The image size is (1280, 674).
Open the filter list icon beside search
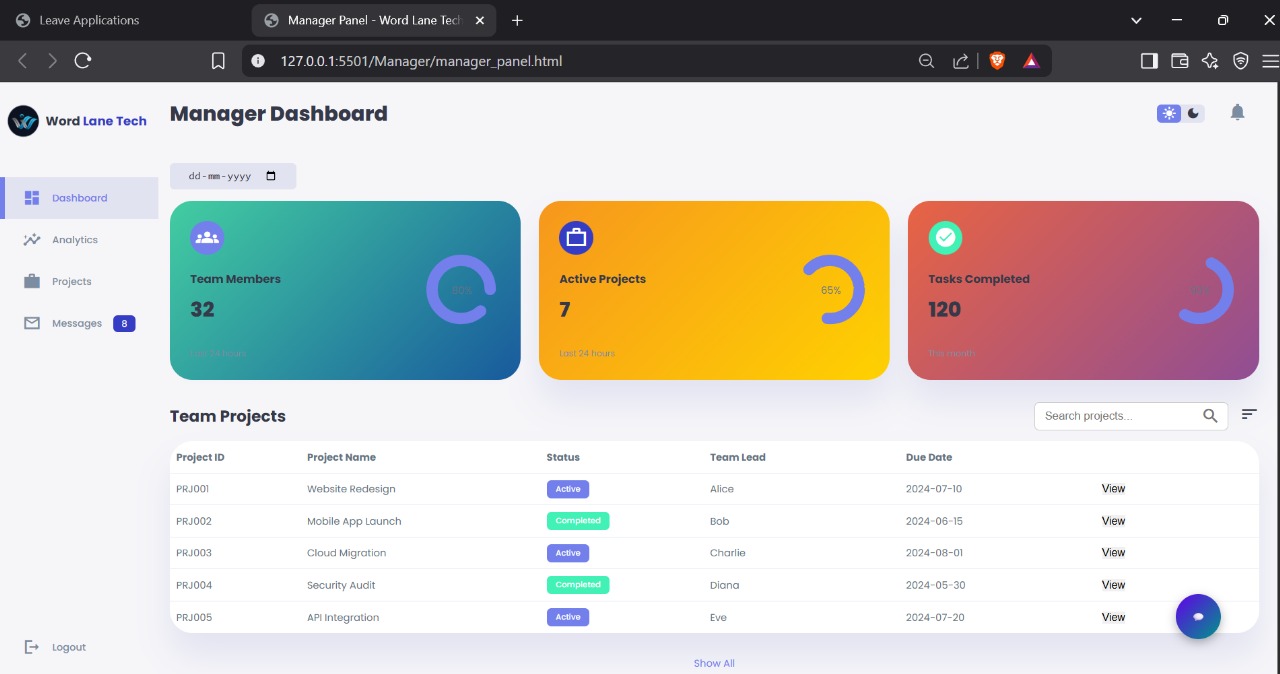[x=1249, y=414]
